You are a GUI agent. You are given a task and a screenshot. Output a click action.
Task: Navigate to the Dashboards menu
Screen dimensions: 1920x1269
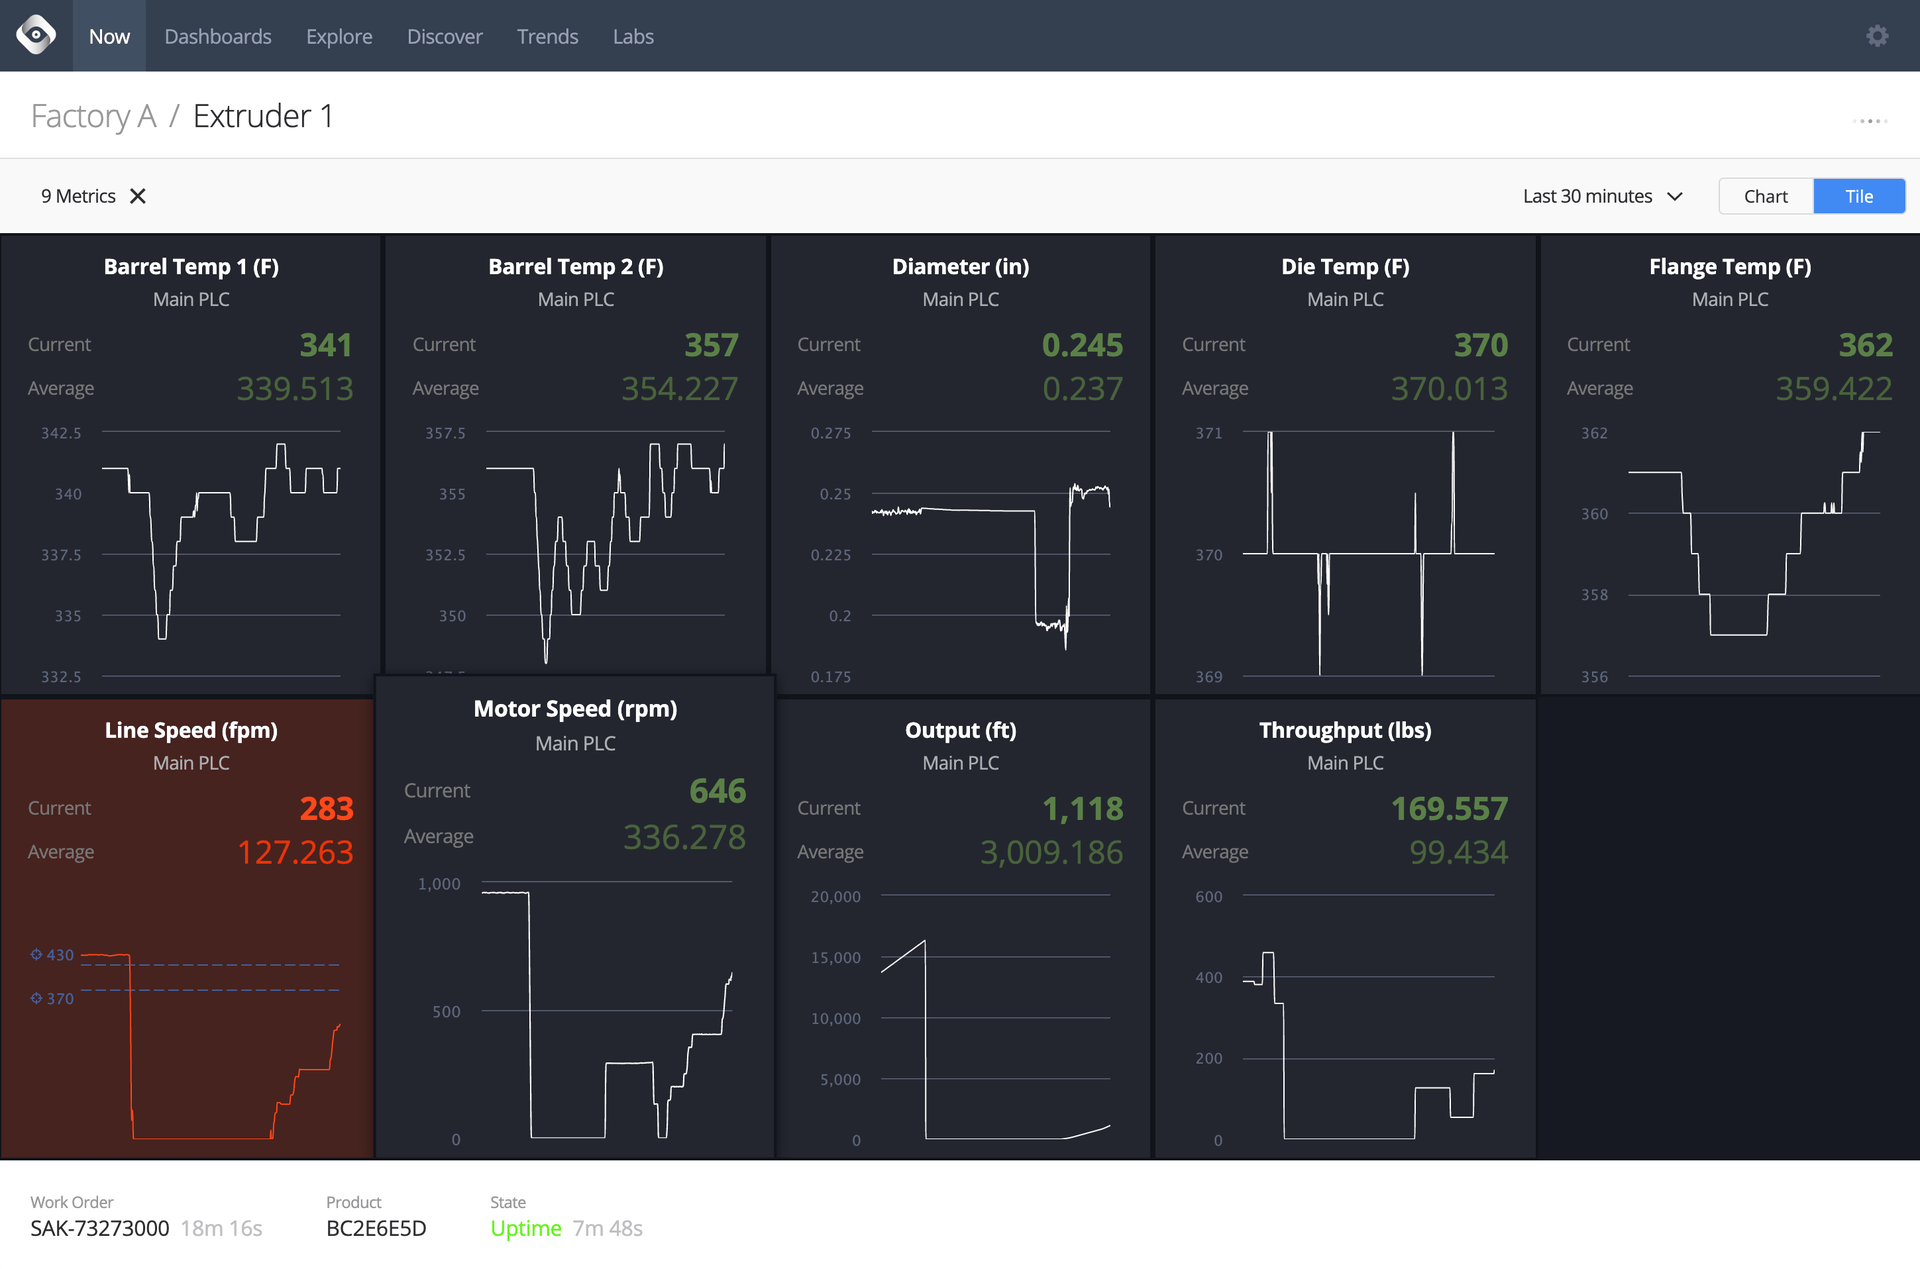pos(218,36)
